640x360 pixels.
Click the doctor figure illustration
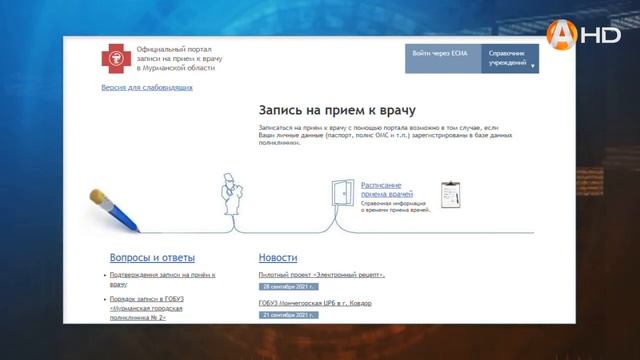coord(231,194)
